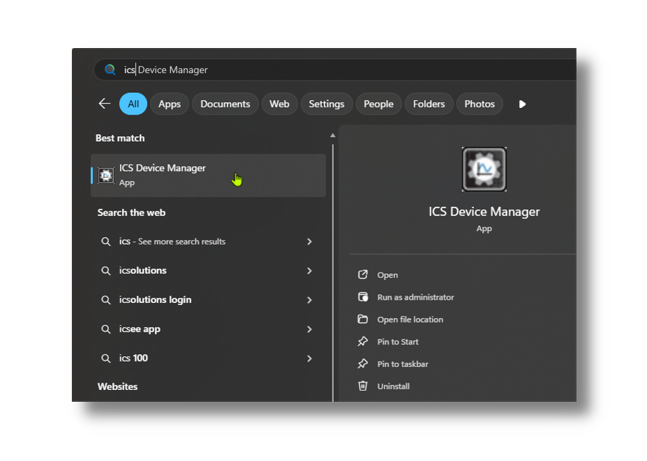Switch to the Folders filter tab

click(429, 104)
